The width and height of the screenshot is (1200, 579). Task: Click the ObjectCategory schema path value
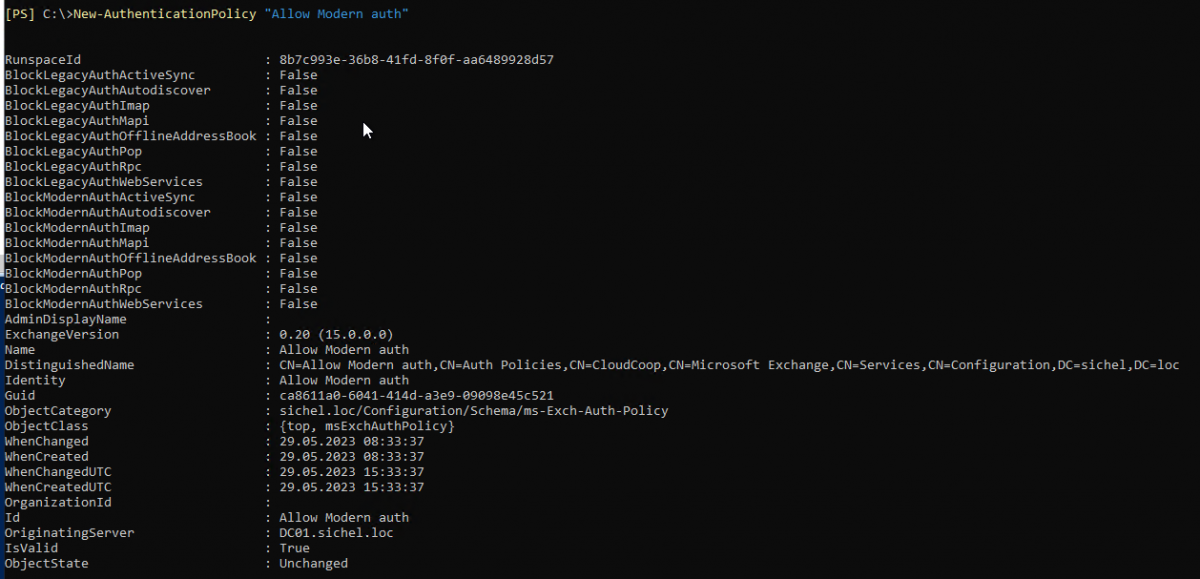(473, 411)
